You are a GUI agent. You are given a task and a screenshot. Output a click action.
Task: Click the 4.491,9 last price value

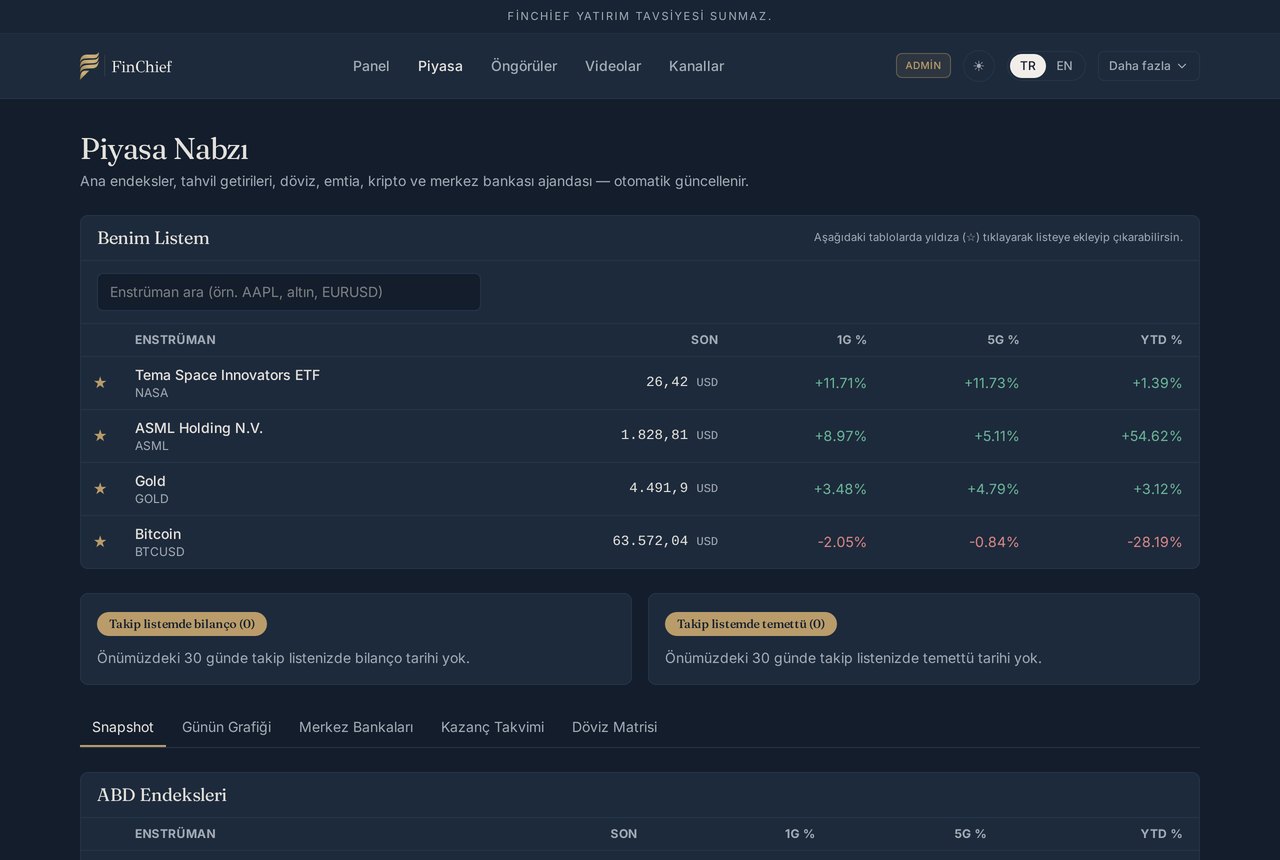[658, 488]
